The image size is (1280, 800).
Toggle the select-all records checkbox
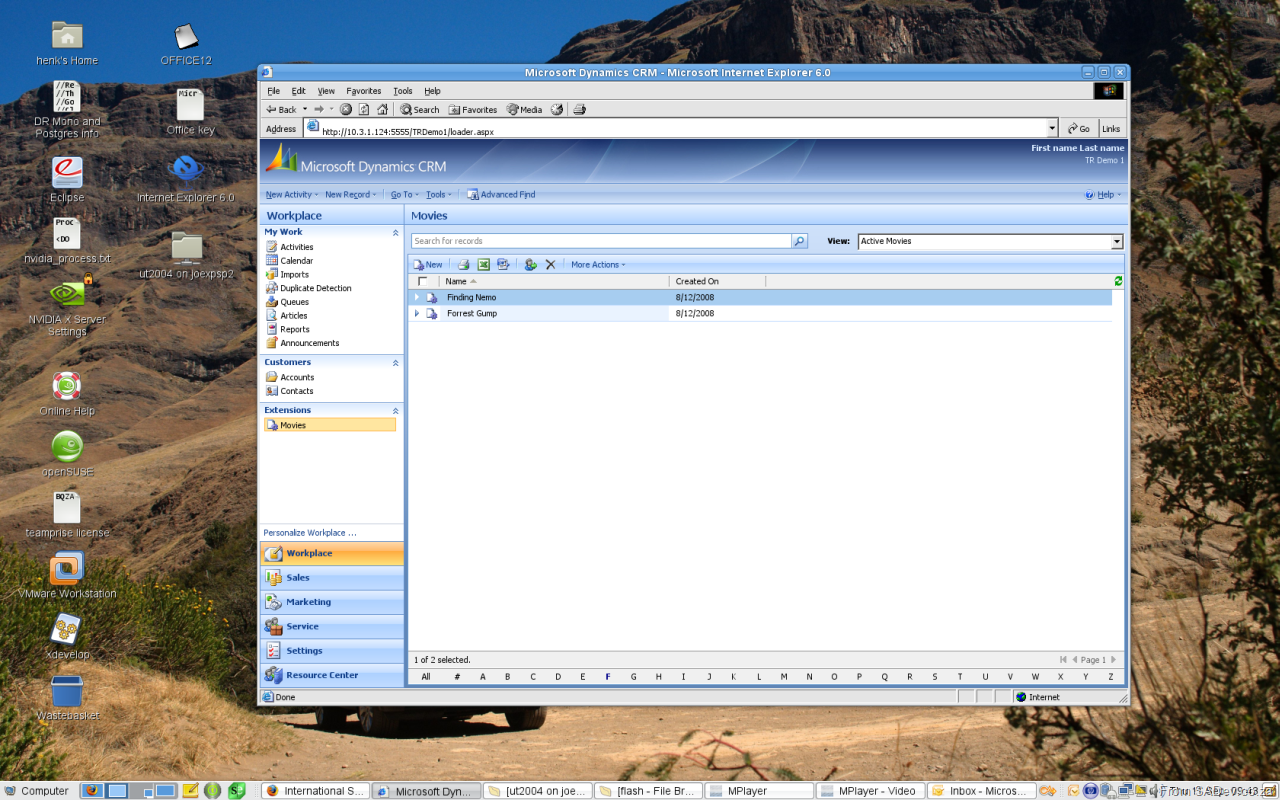point(422,281)
